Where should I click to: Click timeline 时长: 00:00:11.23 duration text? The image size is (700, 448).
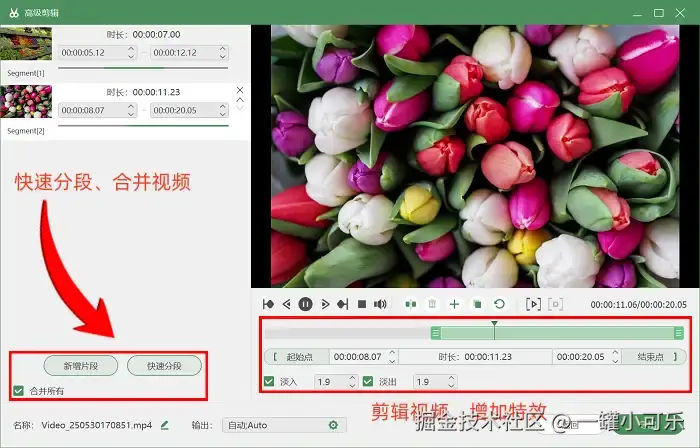click(x=475, y=357)
